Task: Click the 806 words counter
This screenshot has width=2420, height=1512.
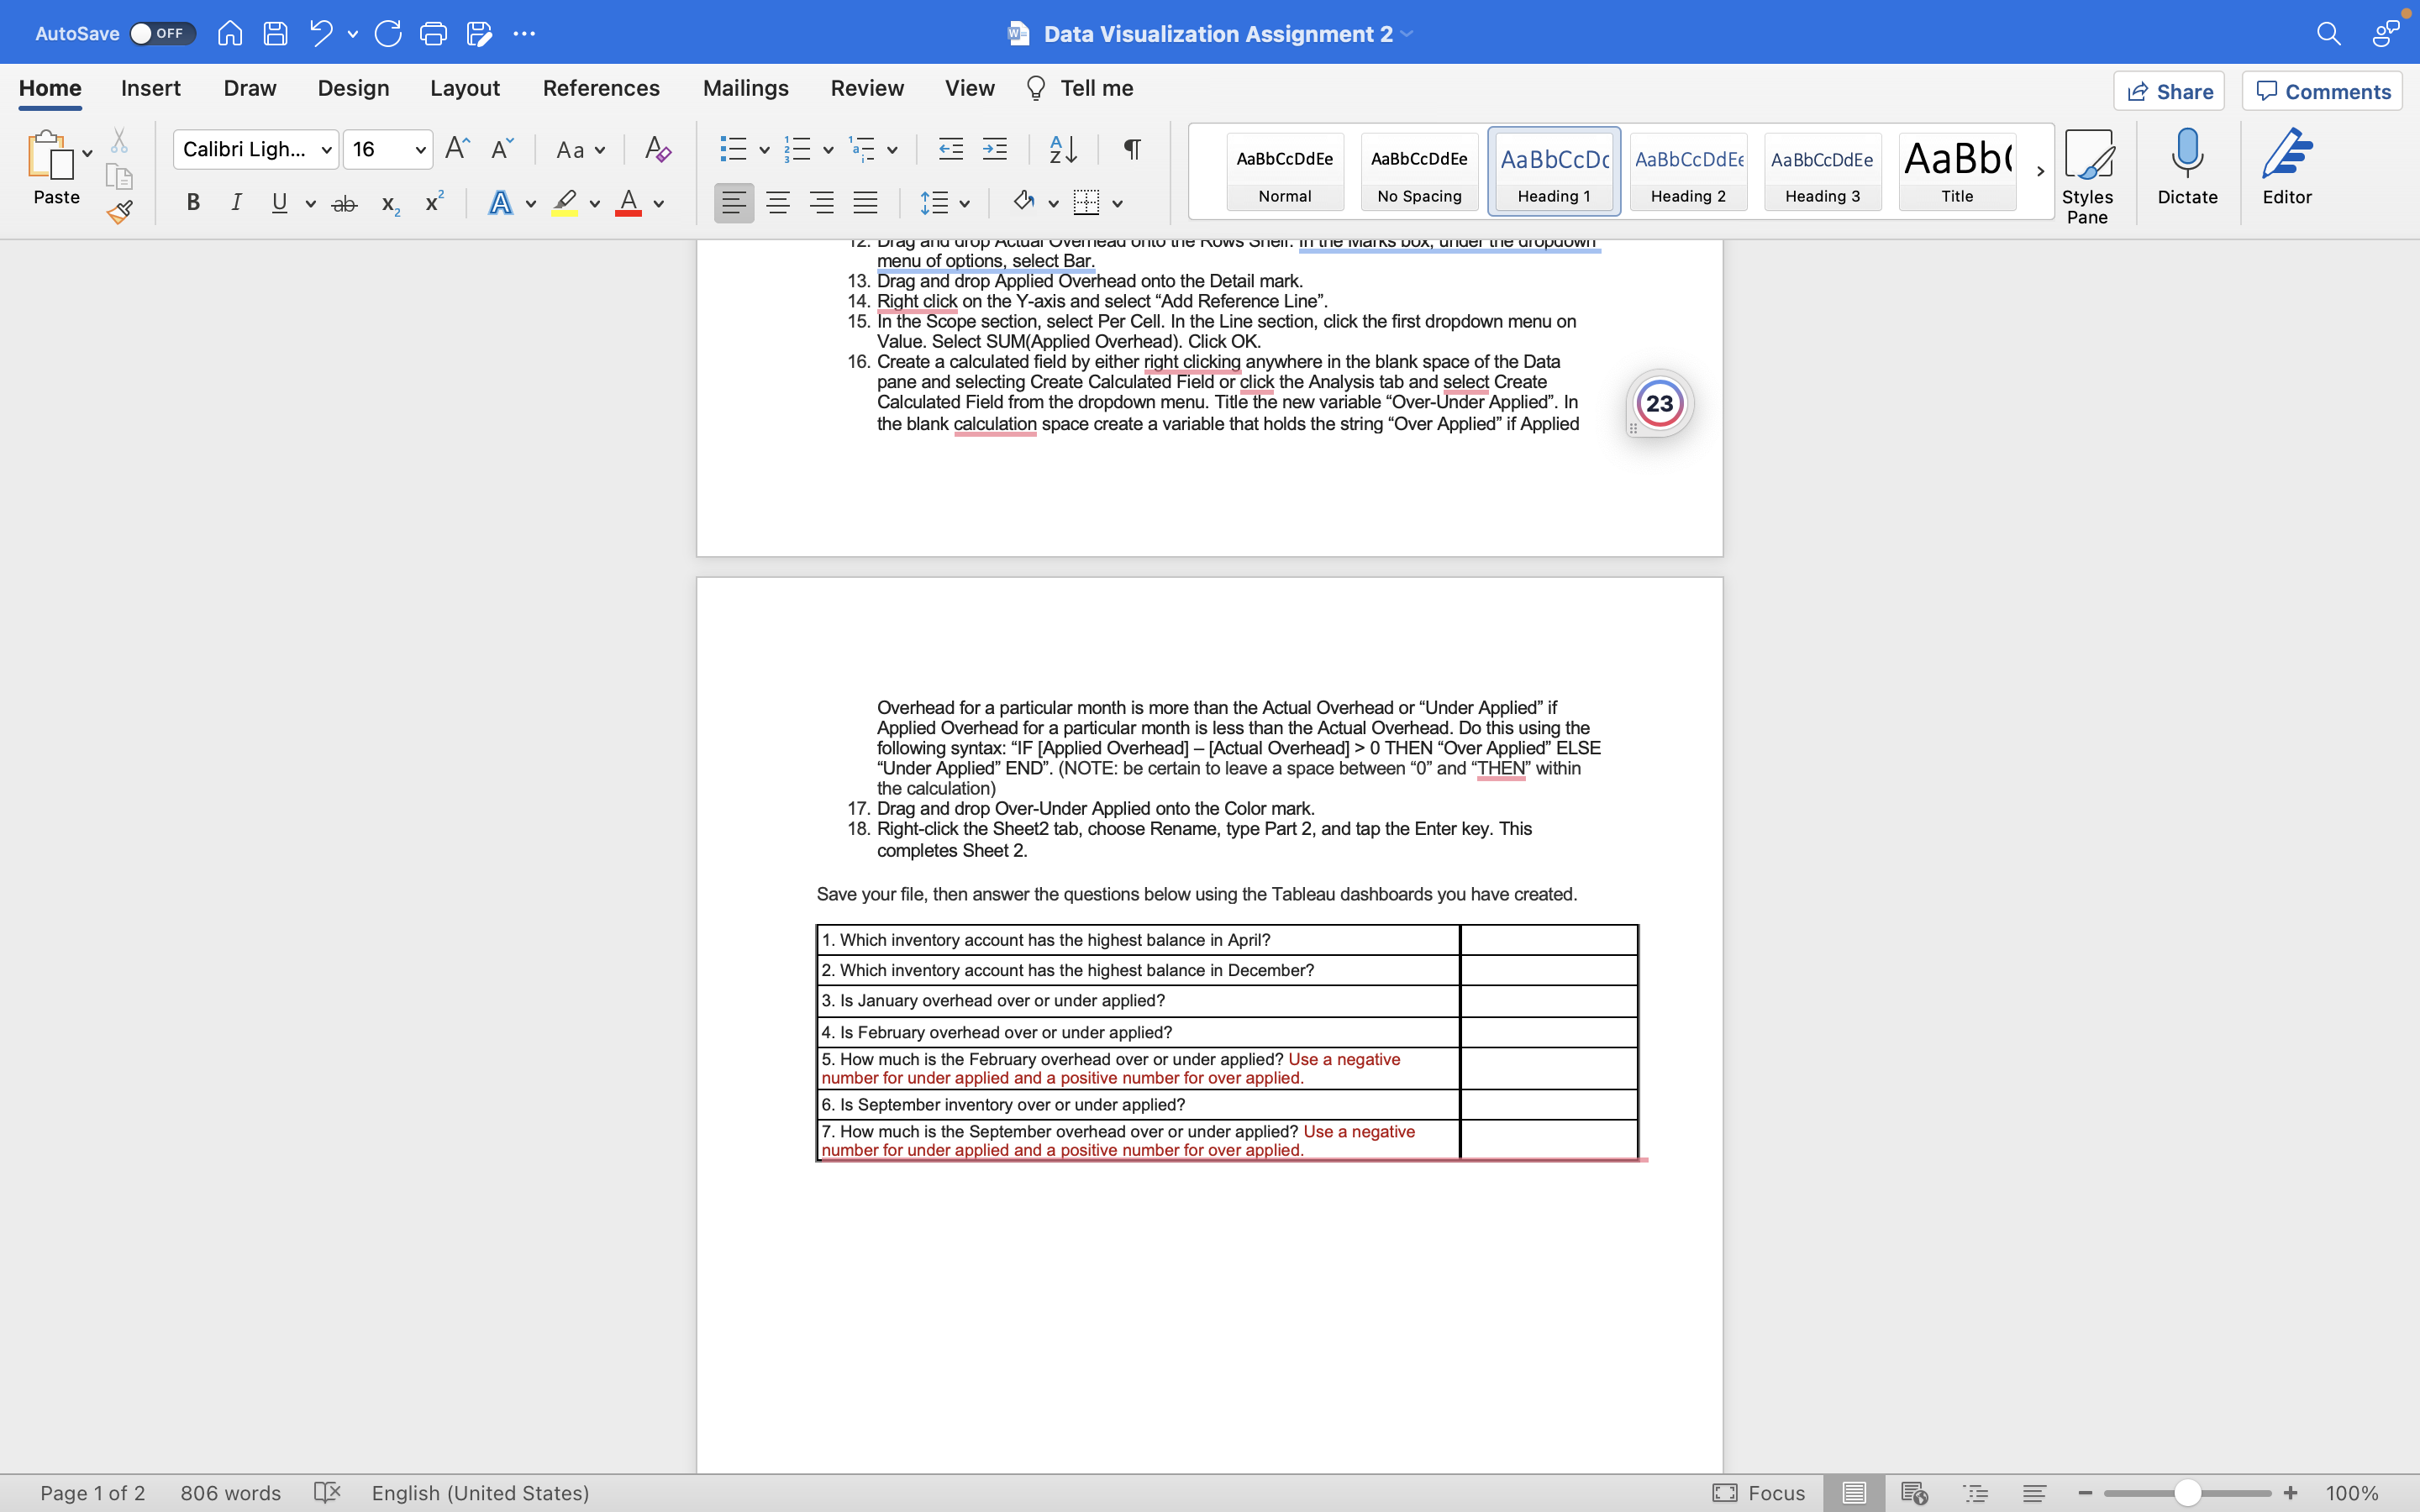Action: tap(230, 1492)
